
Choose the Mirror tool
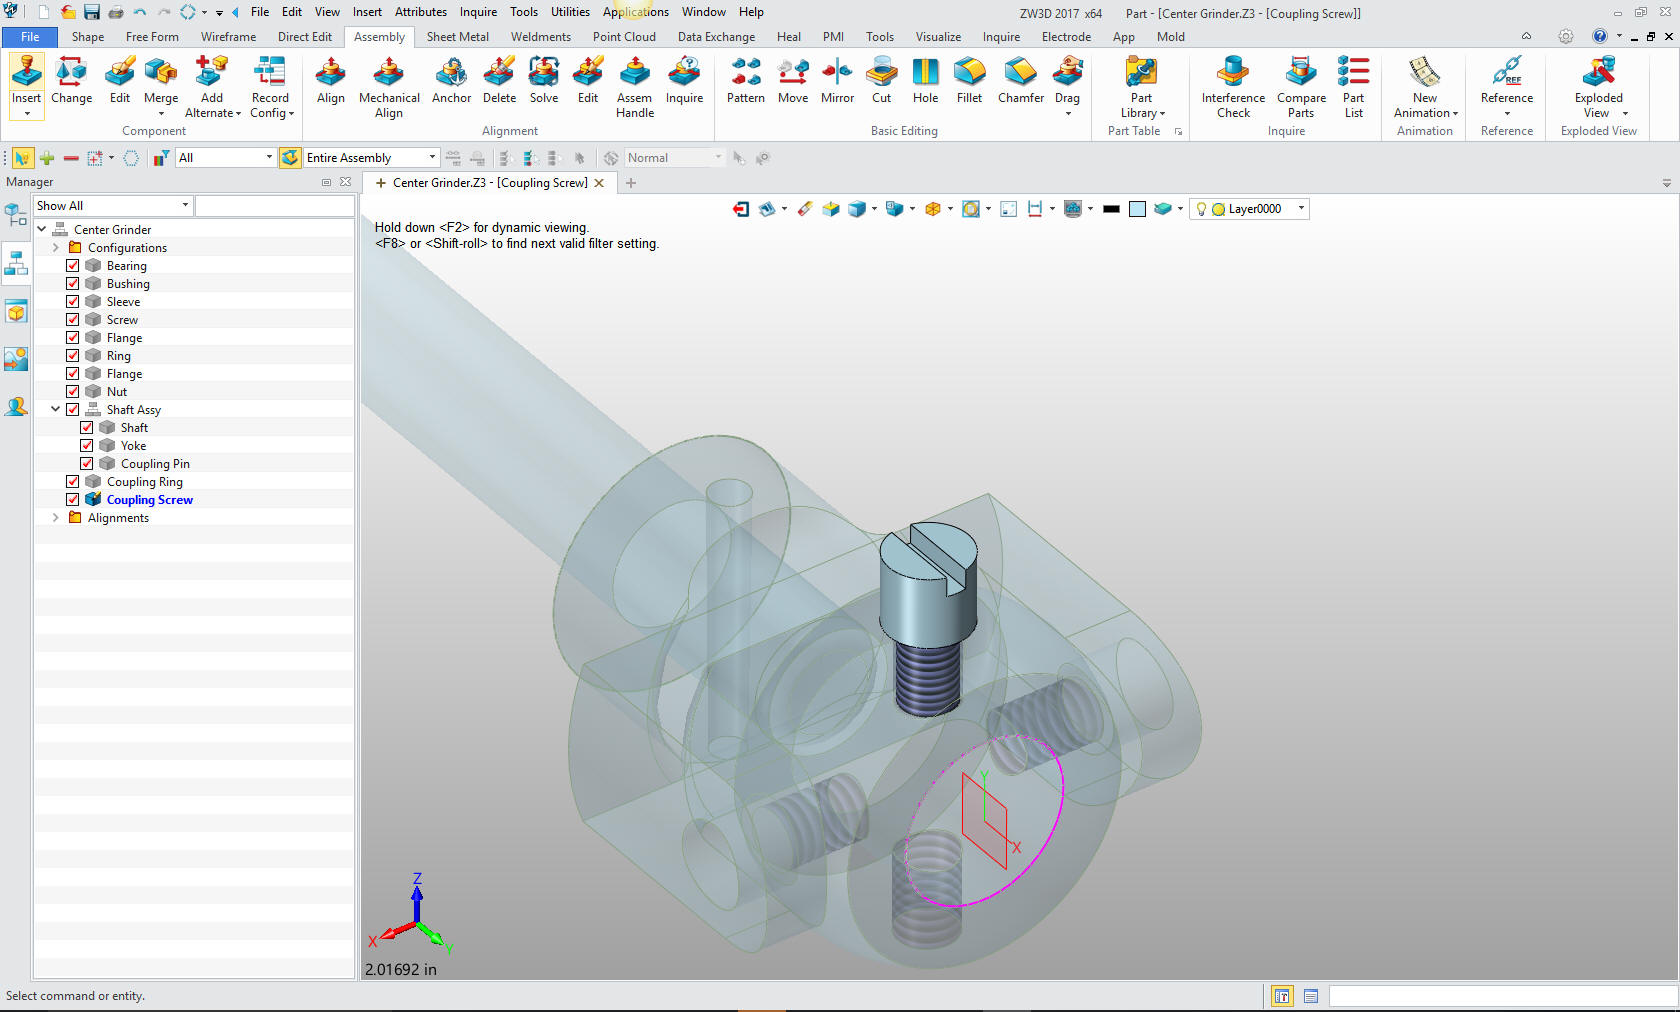click(837, 80)
